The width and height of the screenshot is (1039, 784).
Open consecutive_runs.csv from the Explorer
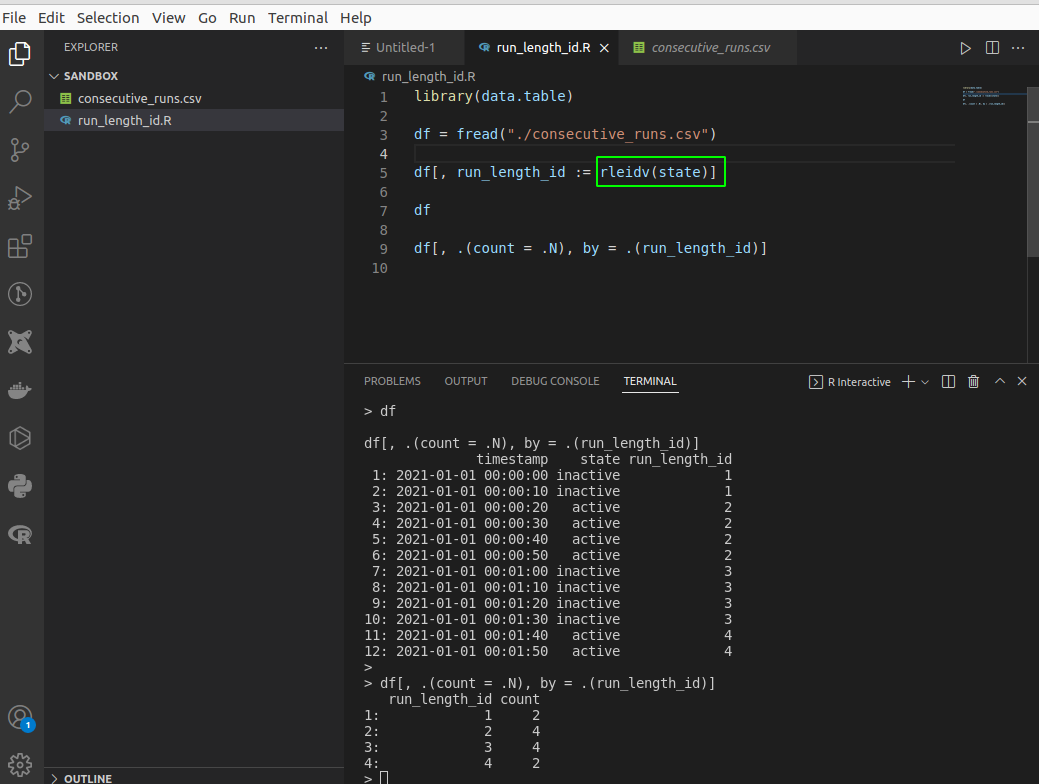coord(139,98)
